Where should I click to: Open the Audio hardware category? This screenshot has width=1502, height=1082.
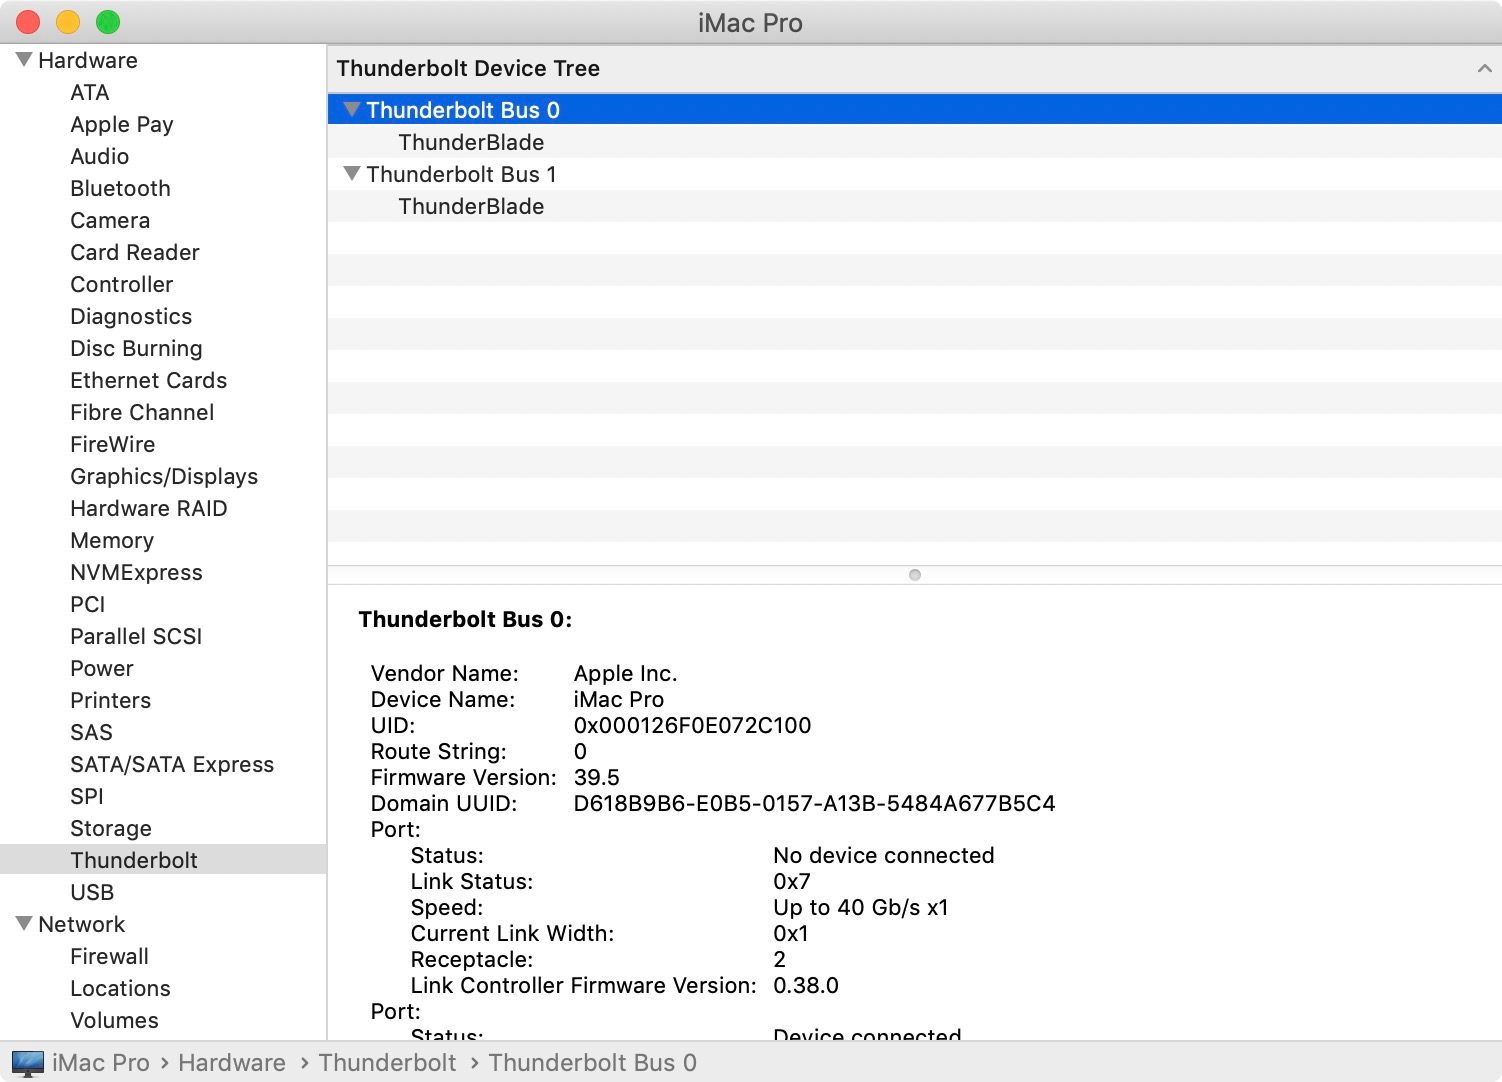tap(100, 156)
